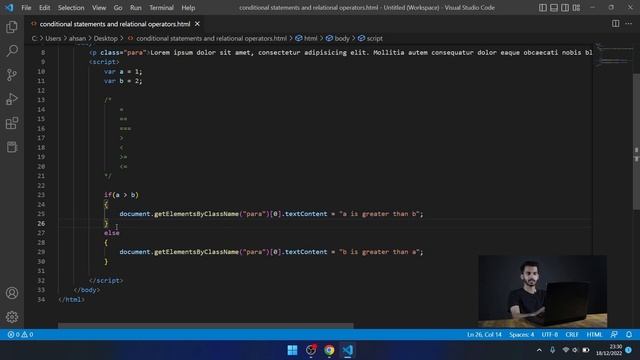Screen dimensions: 640x360
Task: Click line number 23 in gutter
Action: (41, 195)
